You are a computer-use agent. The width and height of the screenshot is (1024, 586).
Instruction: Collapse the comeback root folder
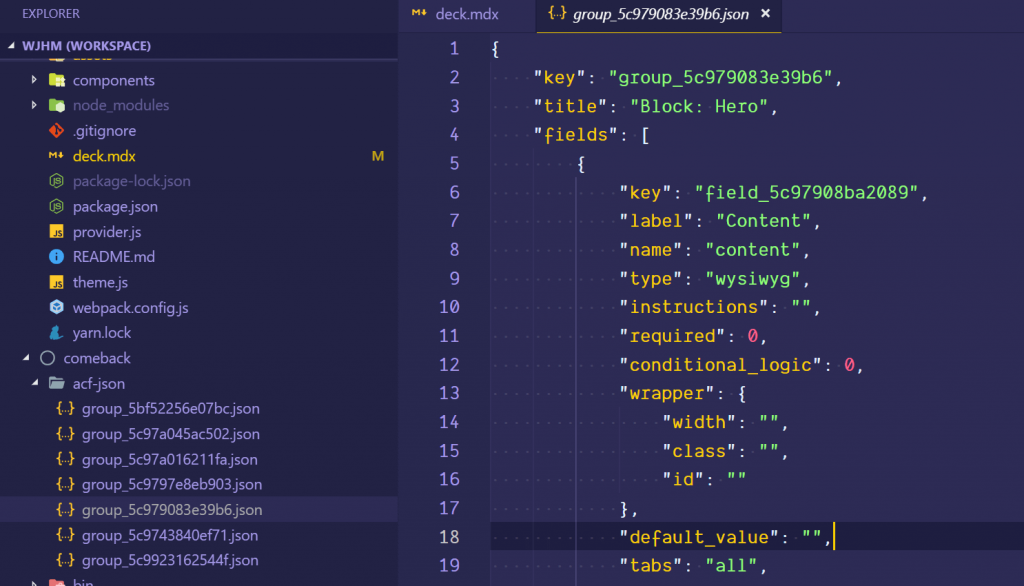[x=26, y=358]
